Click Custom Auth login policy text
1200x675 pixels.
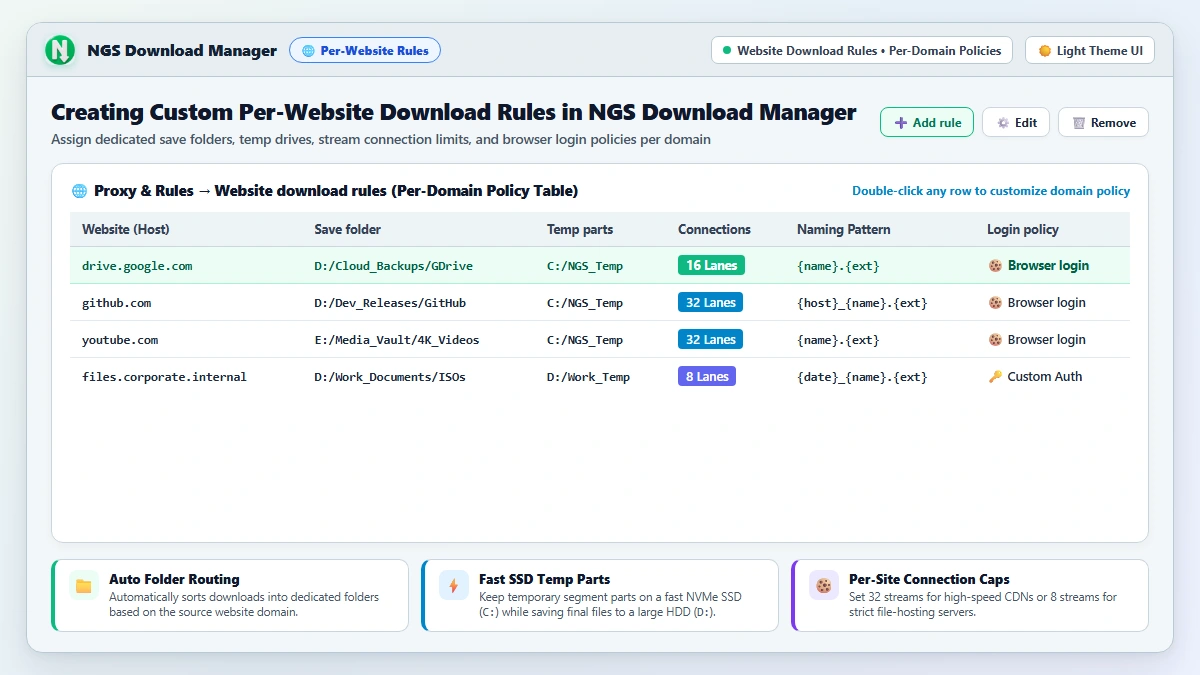(x=1045, y=377)
